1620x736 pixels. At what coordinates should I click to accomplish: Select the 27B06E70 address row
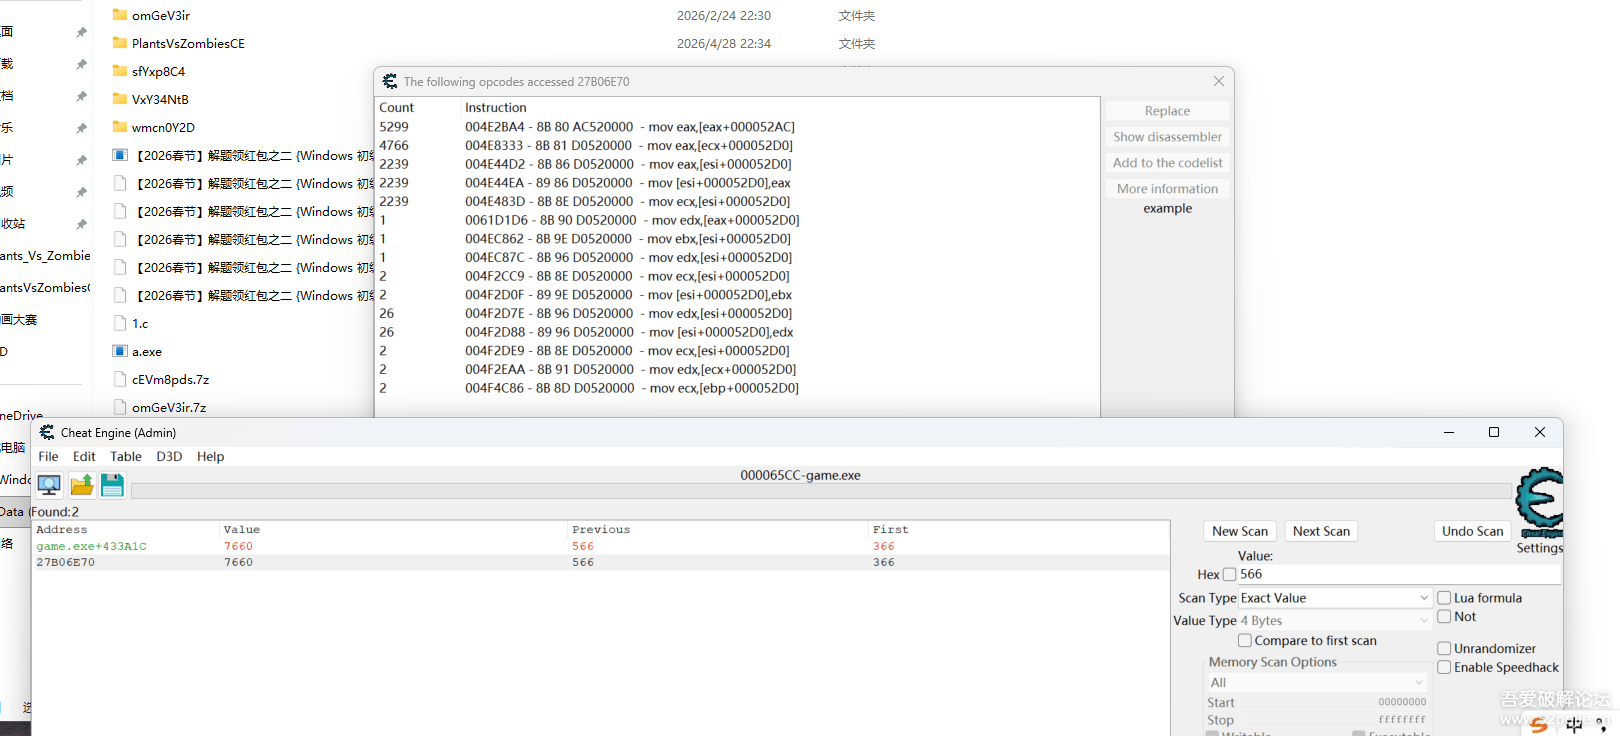tap(600, 562)
